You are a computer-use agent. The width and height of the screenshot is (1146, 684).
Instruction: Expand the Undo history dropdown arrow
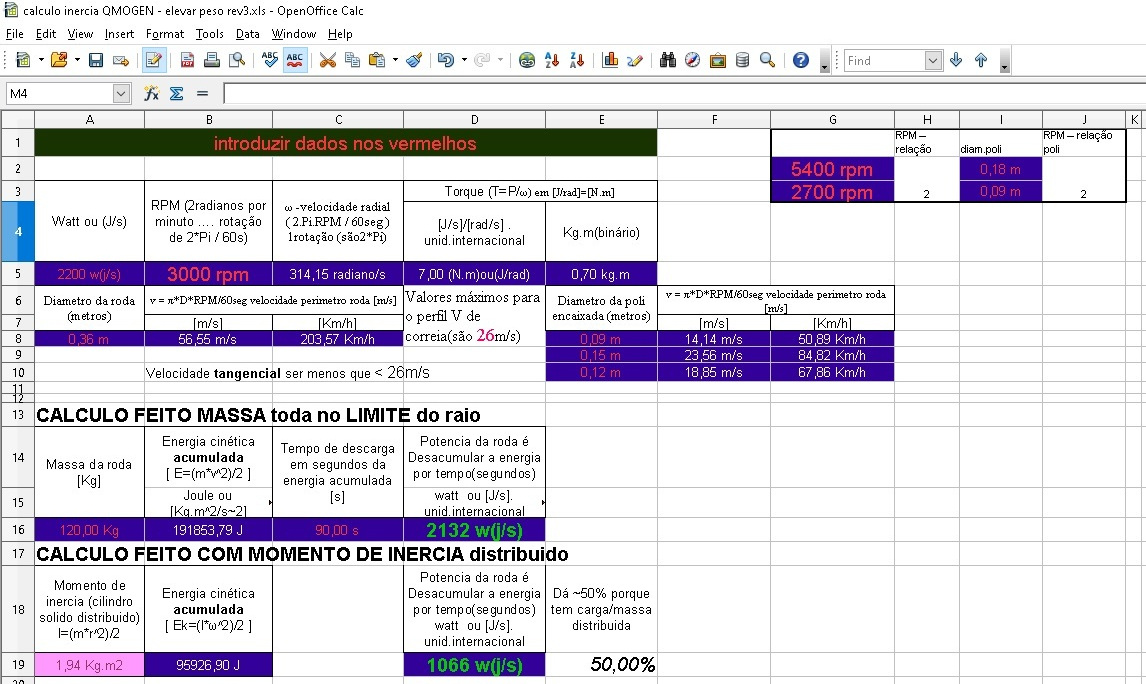click(x=465, y=60)
